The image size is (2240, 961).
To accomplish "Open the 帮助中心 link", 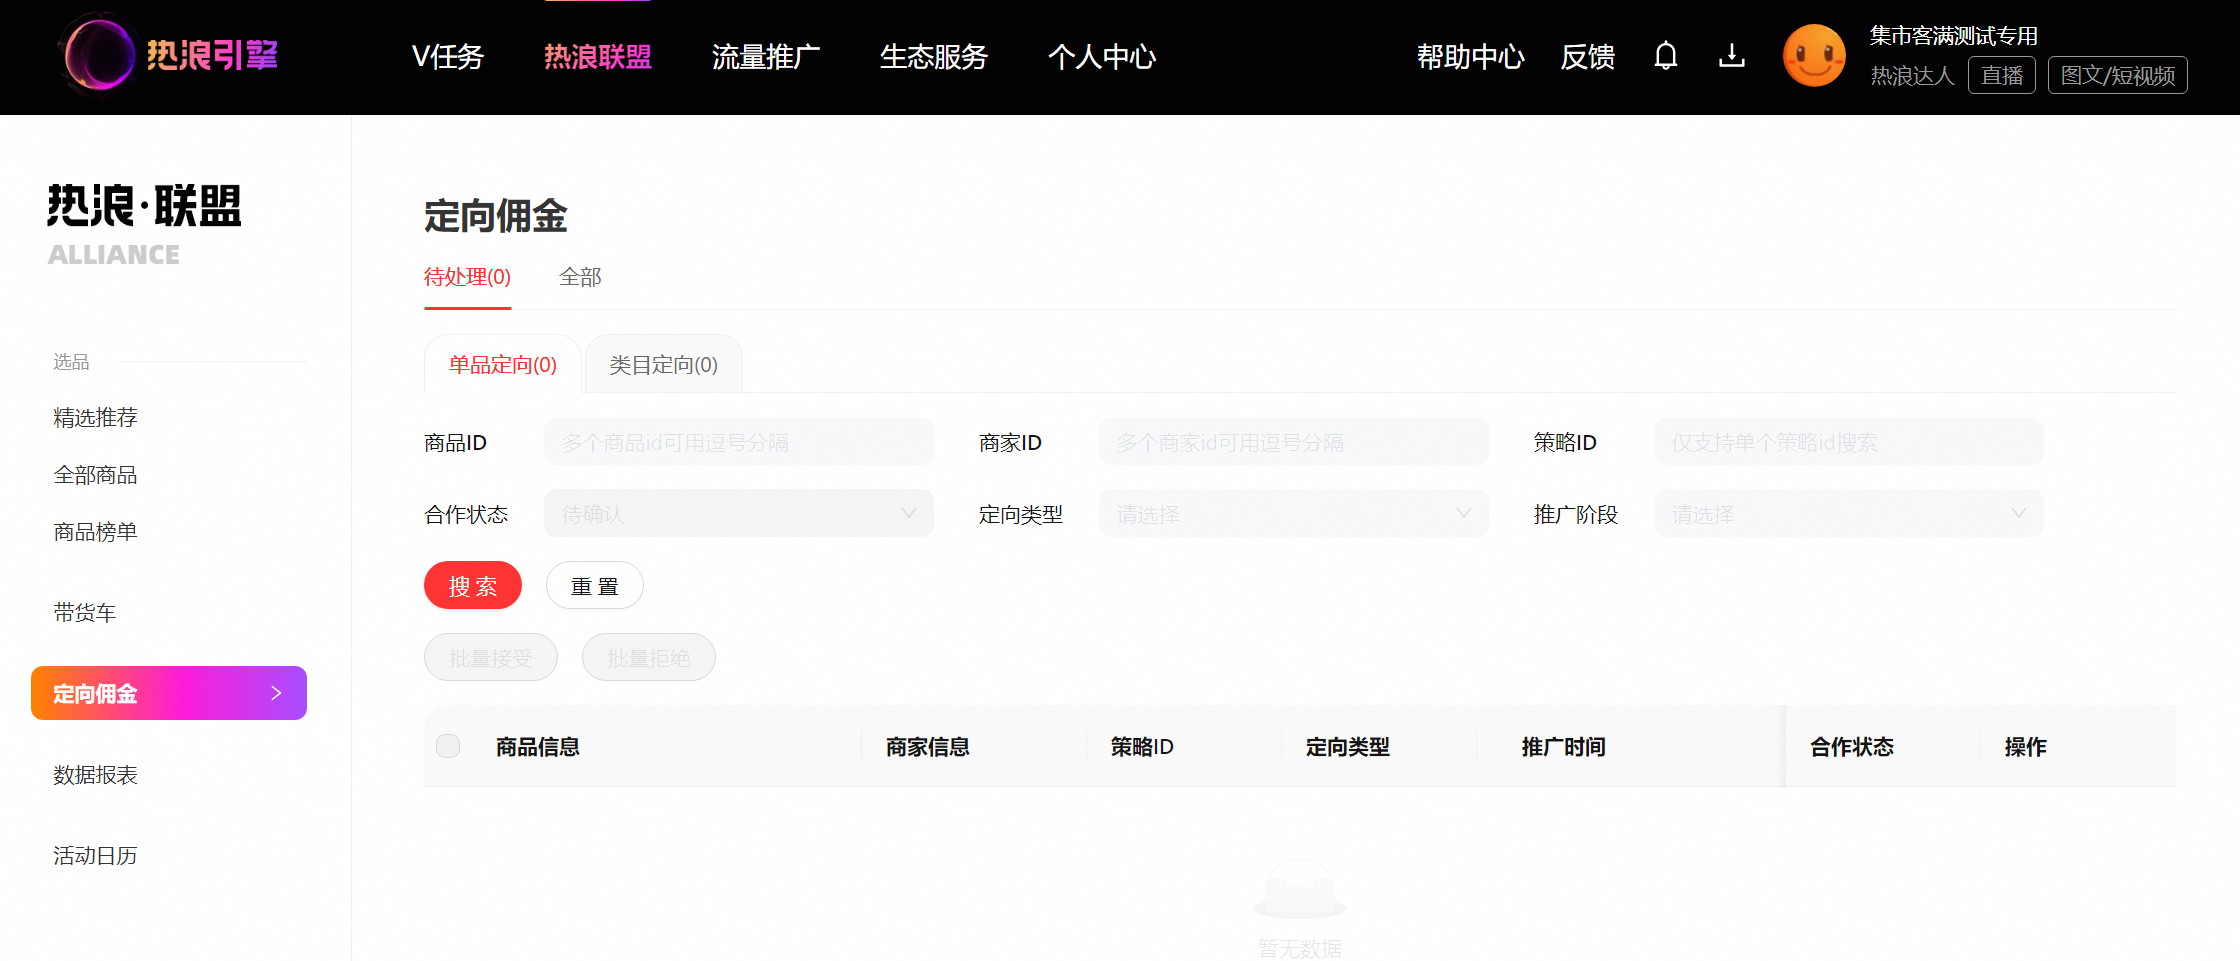I will tap(1471, 57).
